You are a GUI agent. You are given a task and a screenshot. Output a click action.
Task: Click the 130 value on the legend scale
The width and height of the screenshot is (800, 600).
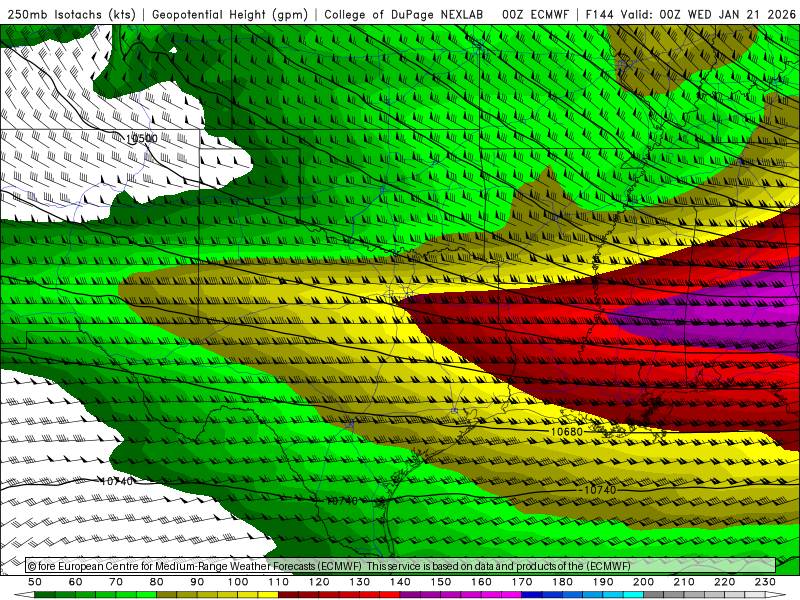click(360, 582)
